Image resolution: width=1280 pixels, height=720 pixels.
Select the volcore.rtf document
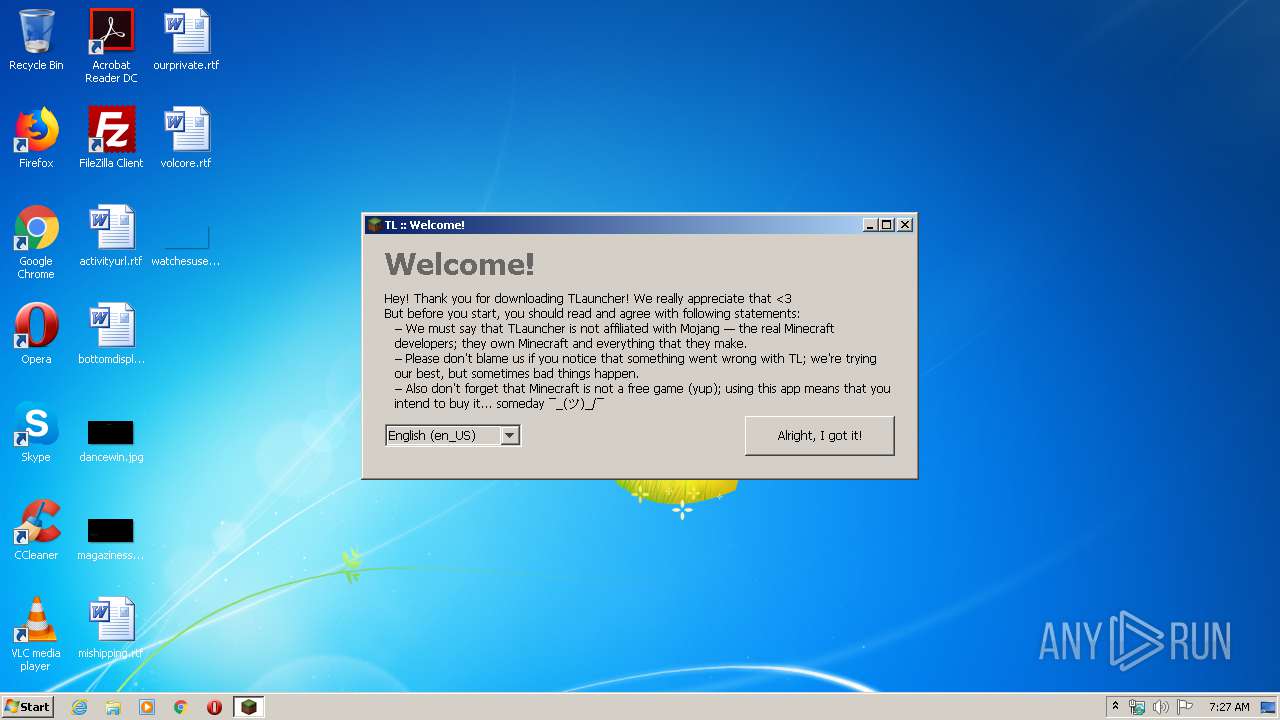[186, 138]
